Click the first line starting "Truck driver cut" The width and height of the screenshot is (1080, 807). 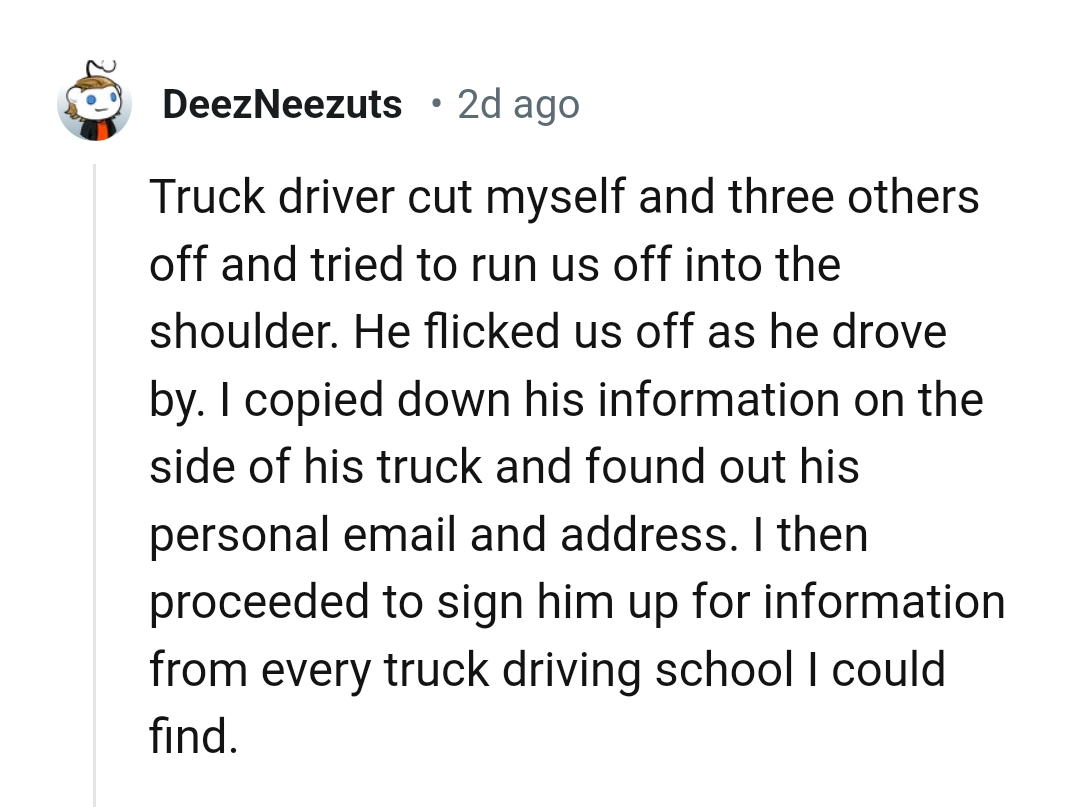coord(564,197)
